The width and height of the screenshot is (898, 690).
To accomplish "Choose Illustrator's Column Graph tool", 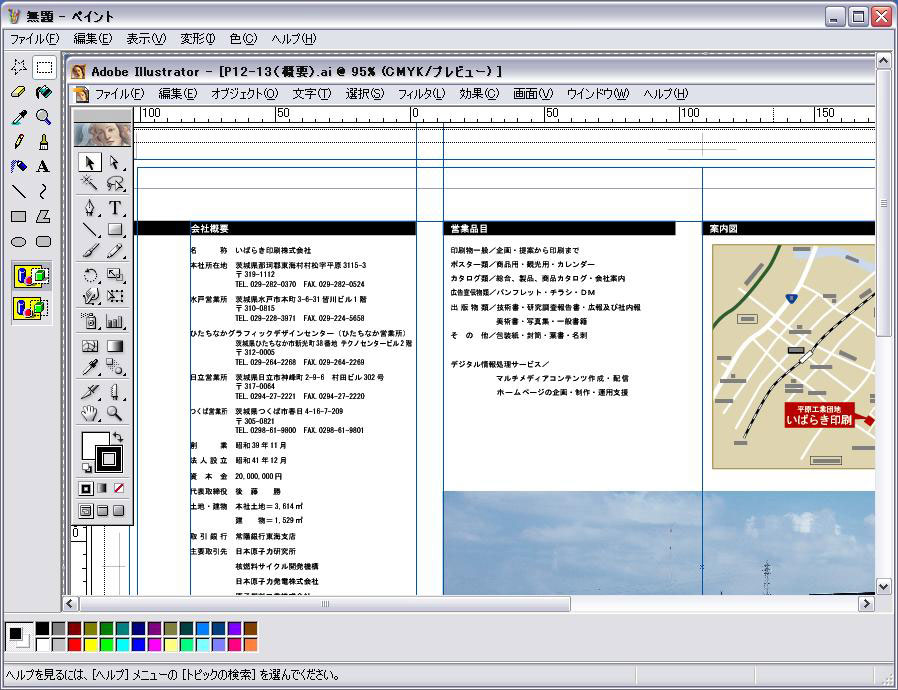I will coord(115,321).
